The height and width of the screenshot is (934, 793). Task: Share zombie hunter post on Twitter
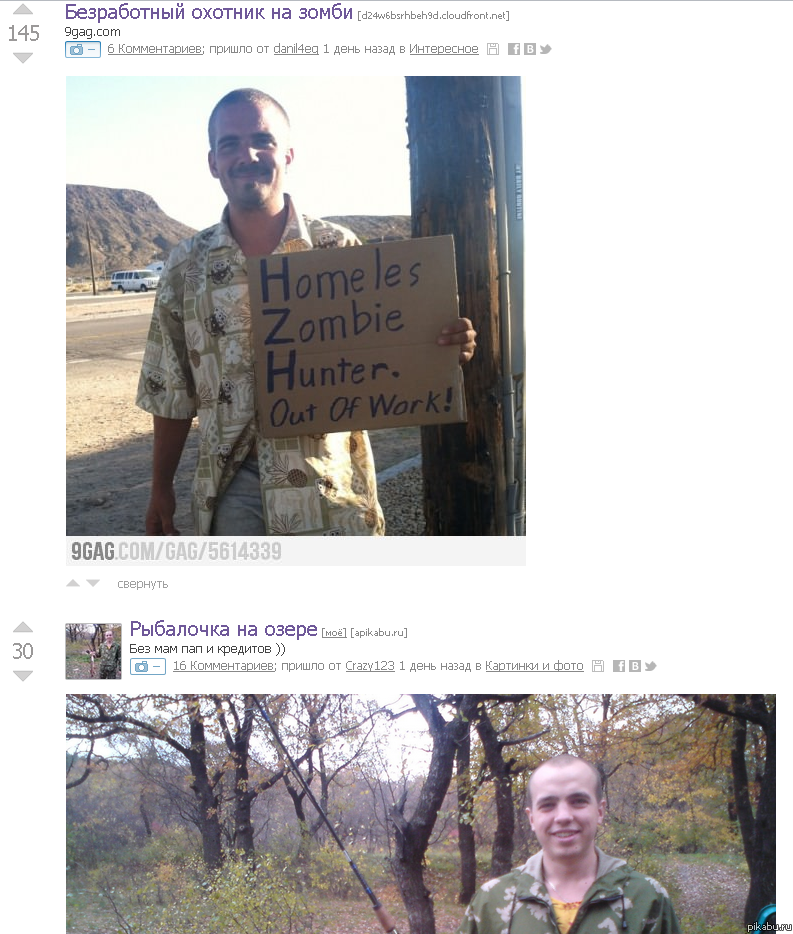[x=546, y=49]
